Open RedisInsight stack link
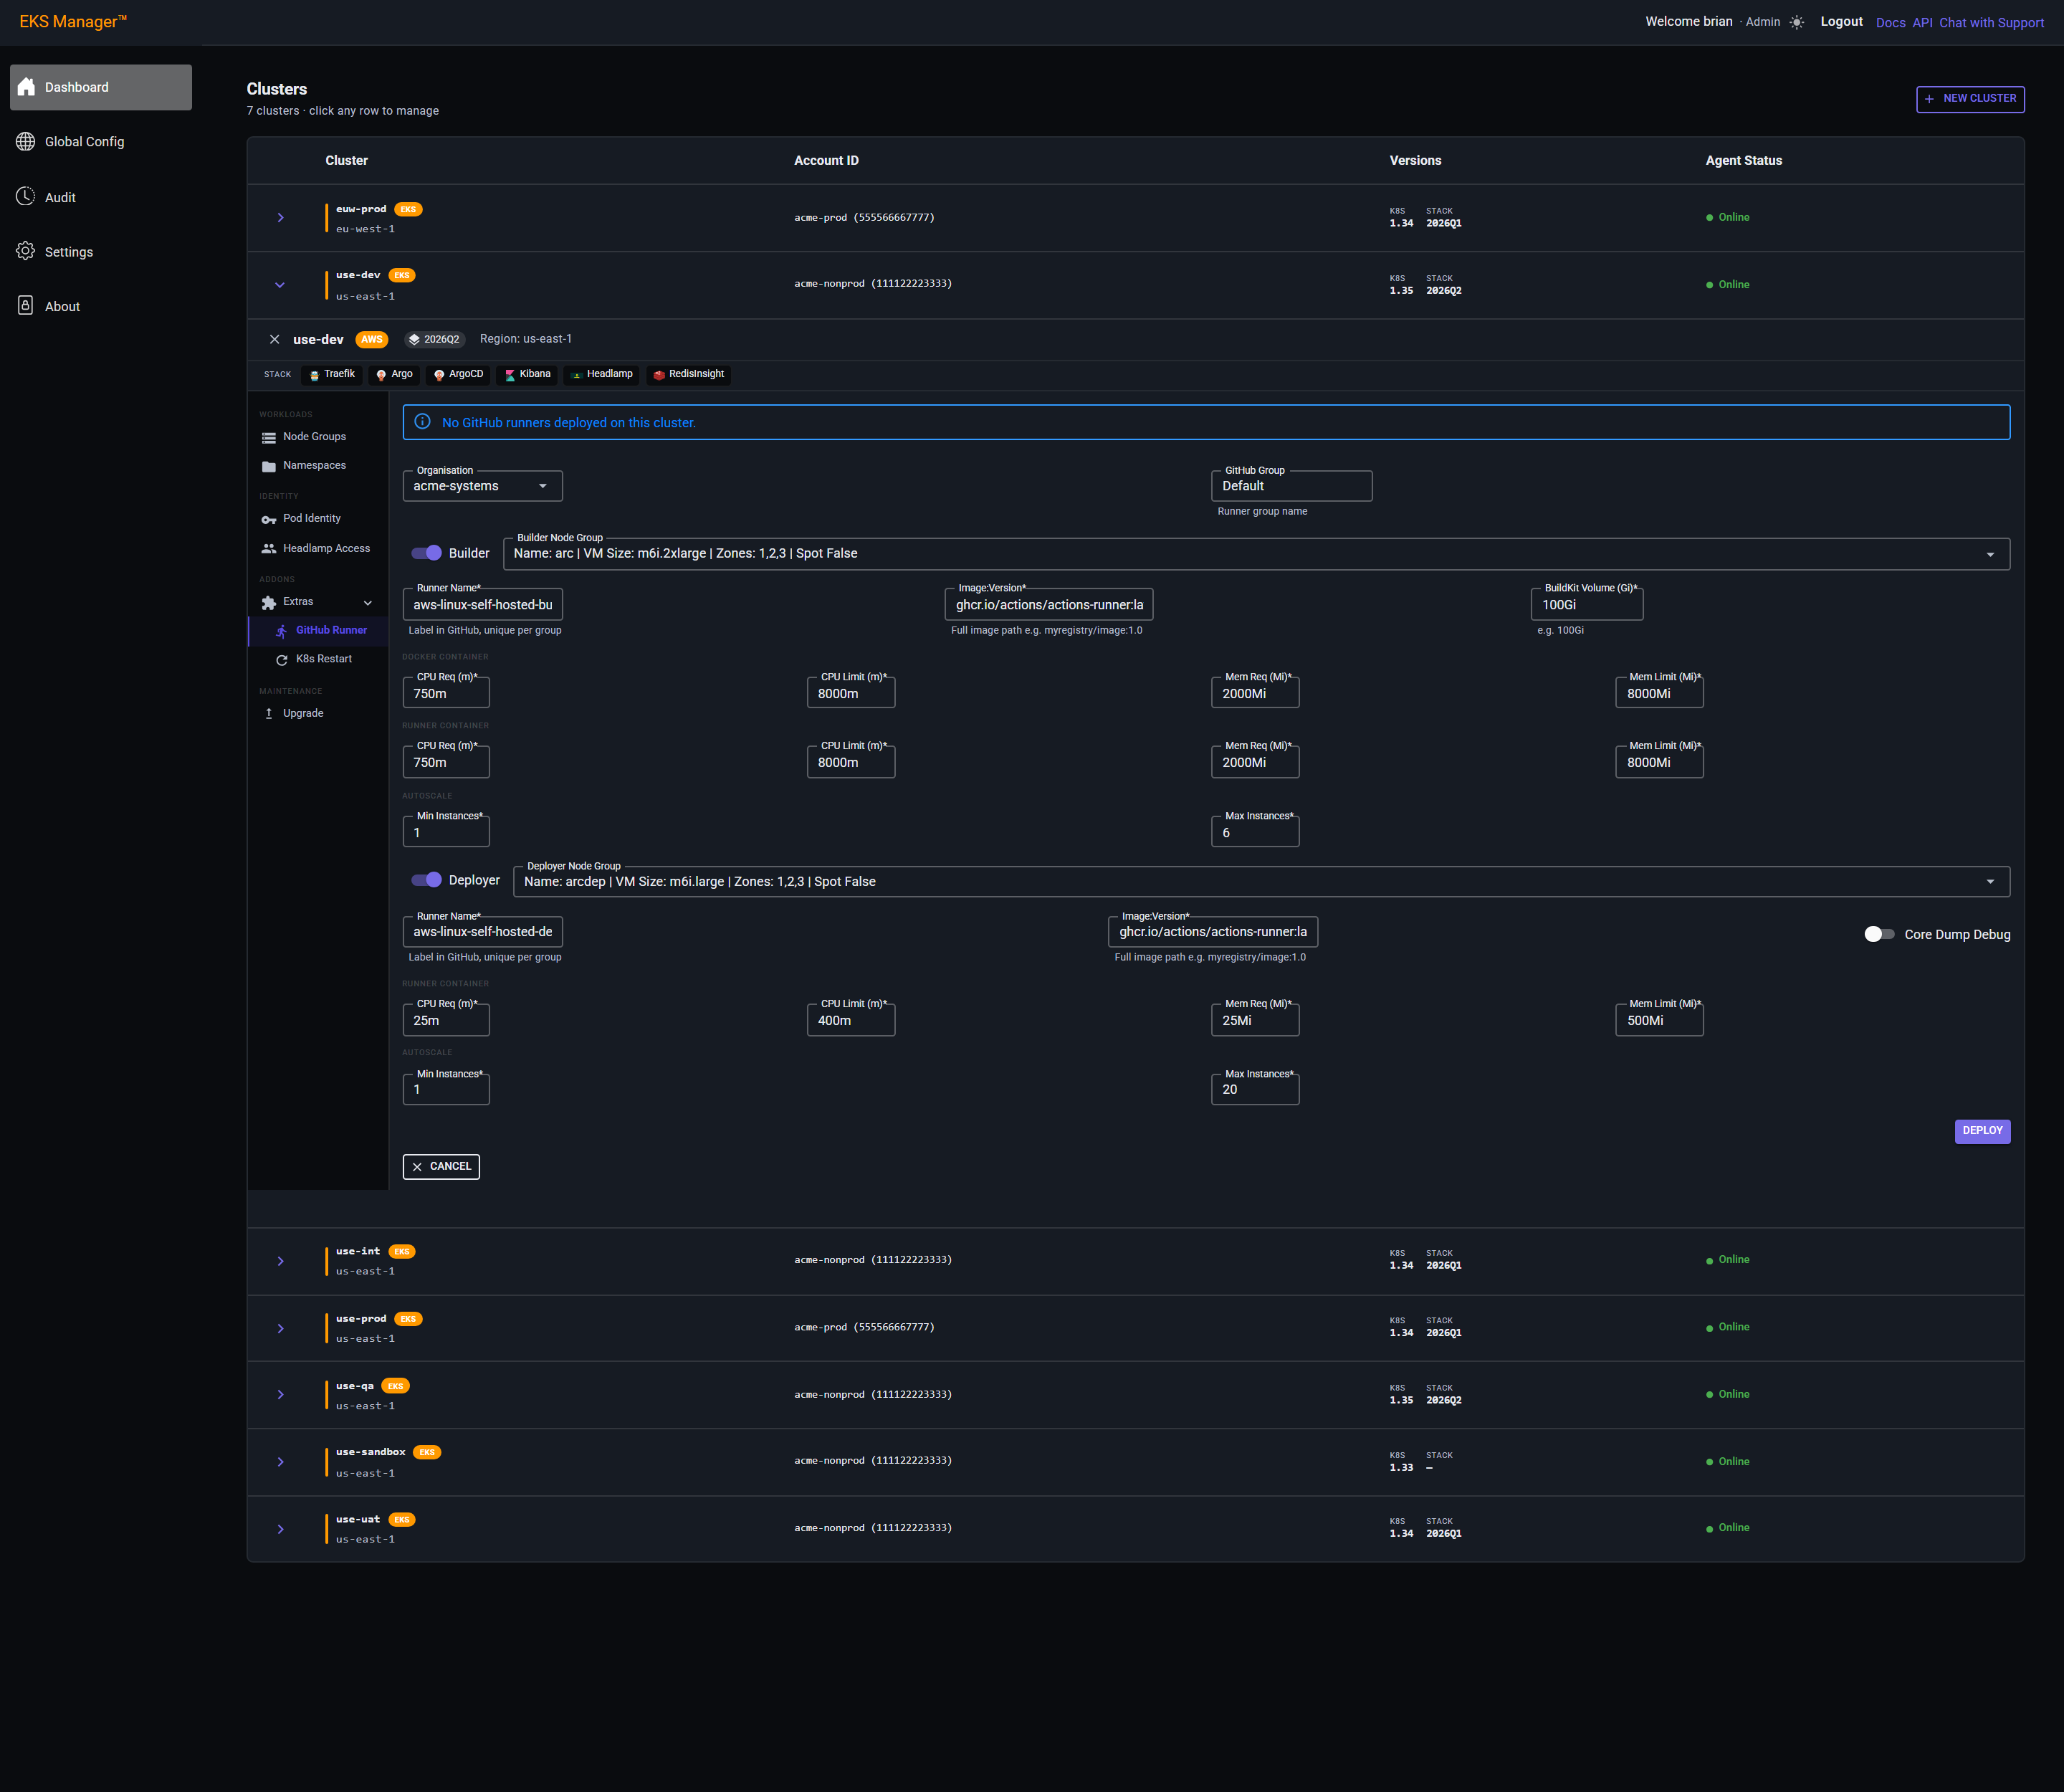2064x1792 pixels. click(688, 374)
